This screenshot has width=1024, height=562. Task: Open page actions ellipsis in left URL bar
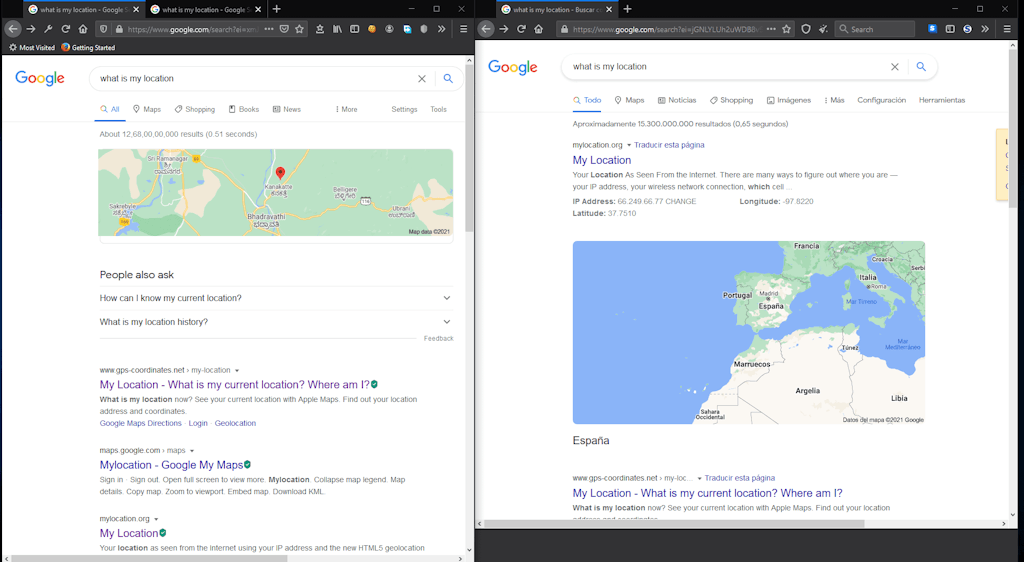268,29
